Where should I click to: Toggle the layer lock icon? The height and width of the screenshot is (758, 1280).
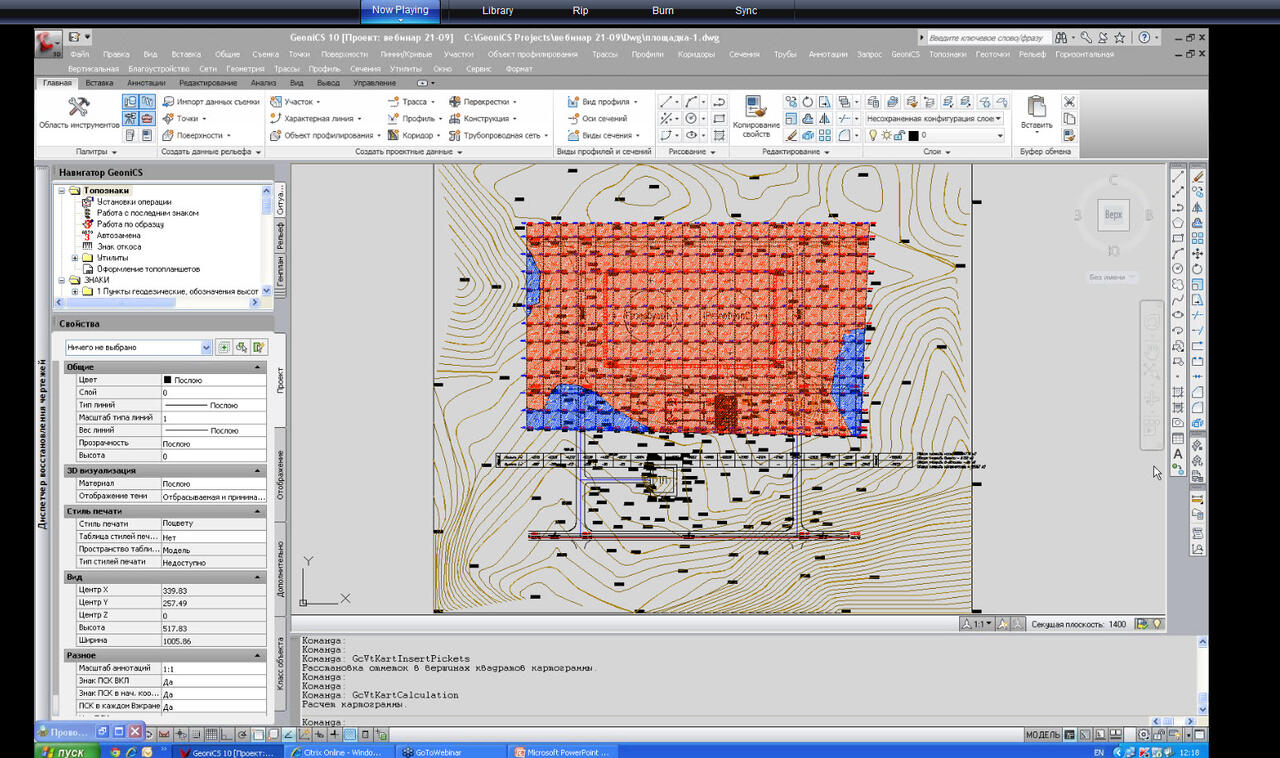899,135
